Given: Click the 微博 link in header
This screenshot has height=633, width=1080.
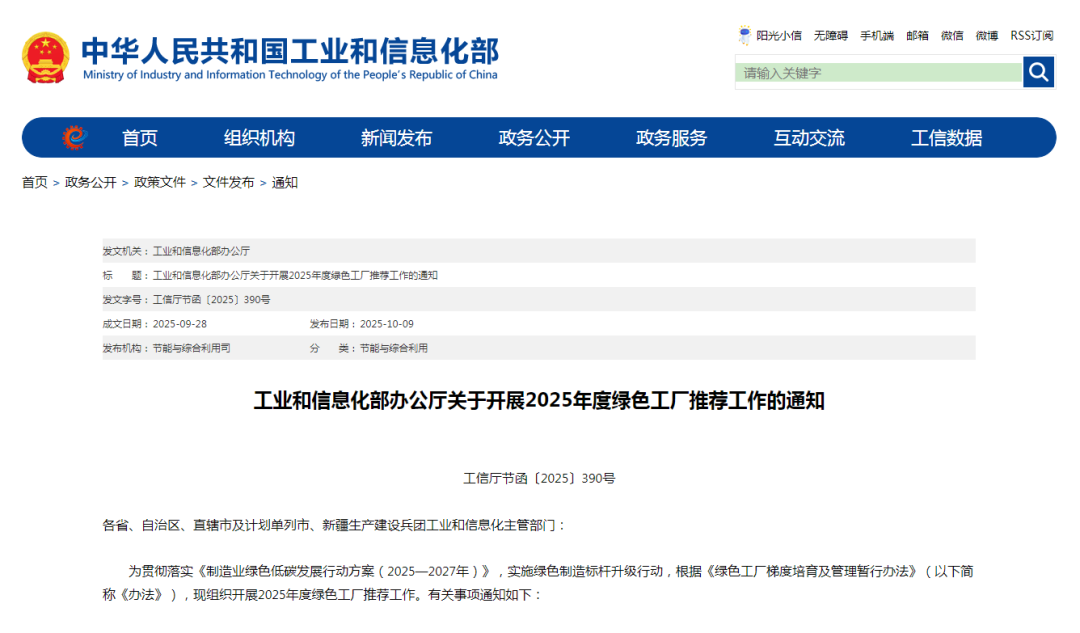Looking at the screenshot, I should (x=987, y=36).
